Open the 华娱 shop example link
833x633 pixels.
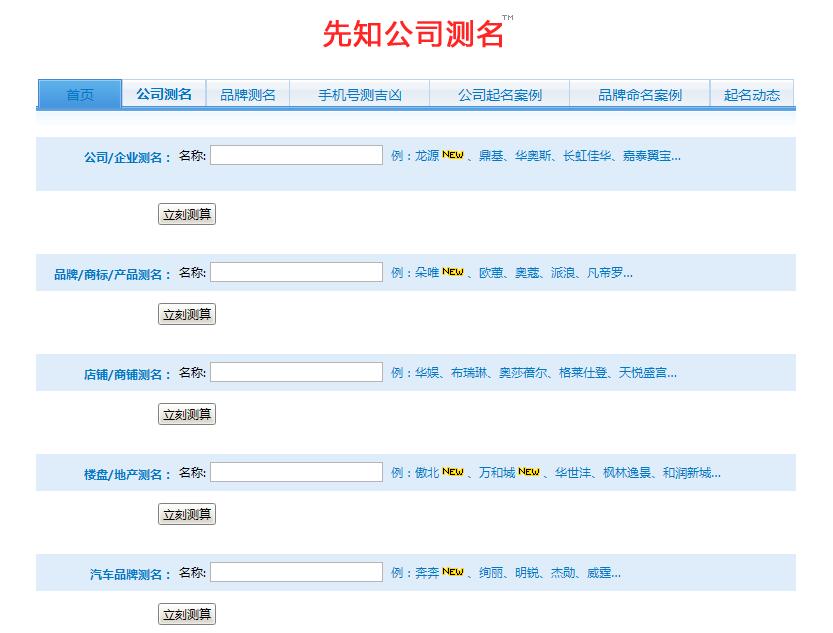click(x=427, y=373)
